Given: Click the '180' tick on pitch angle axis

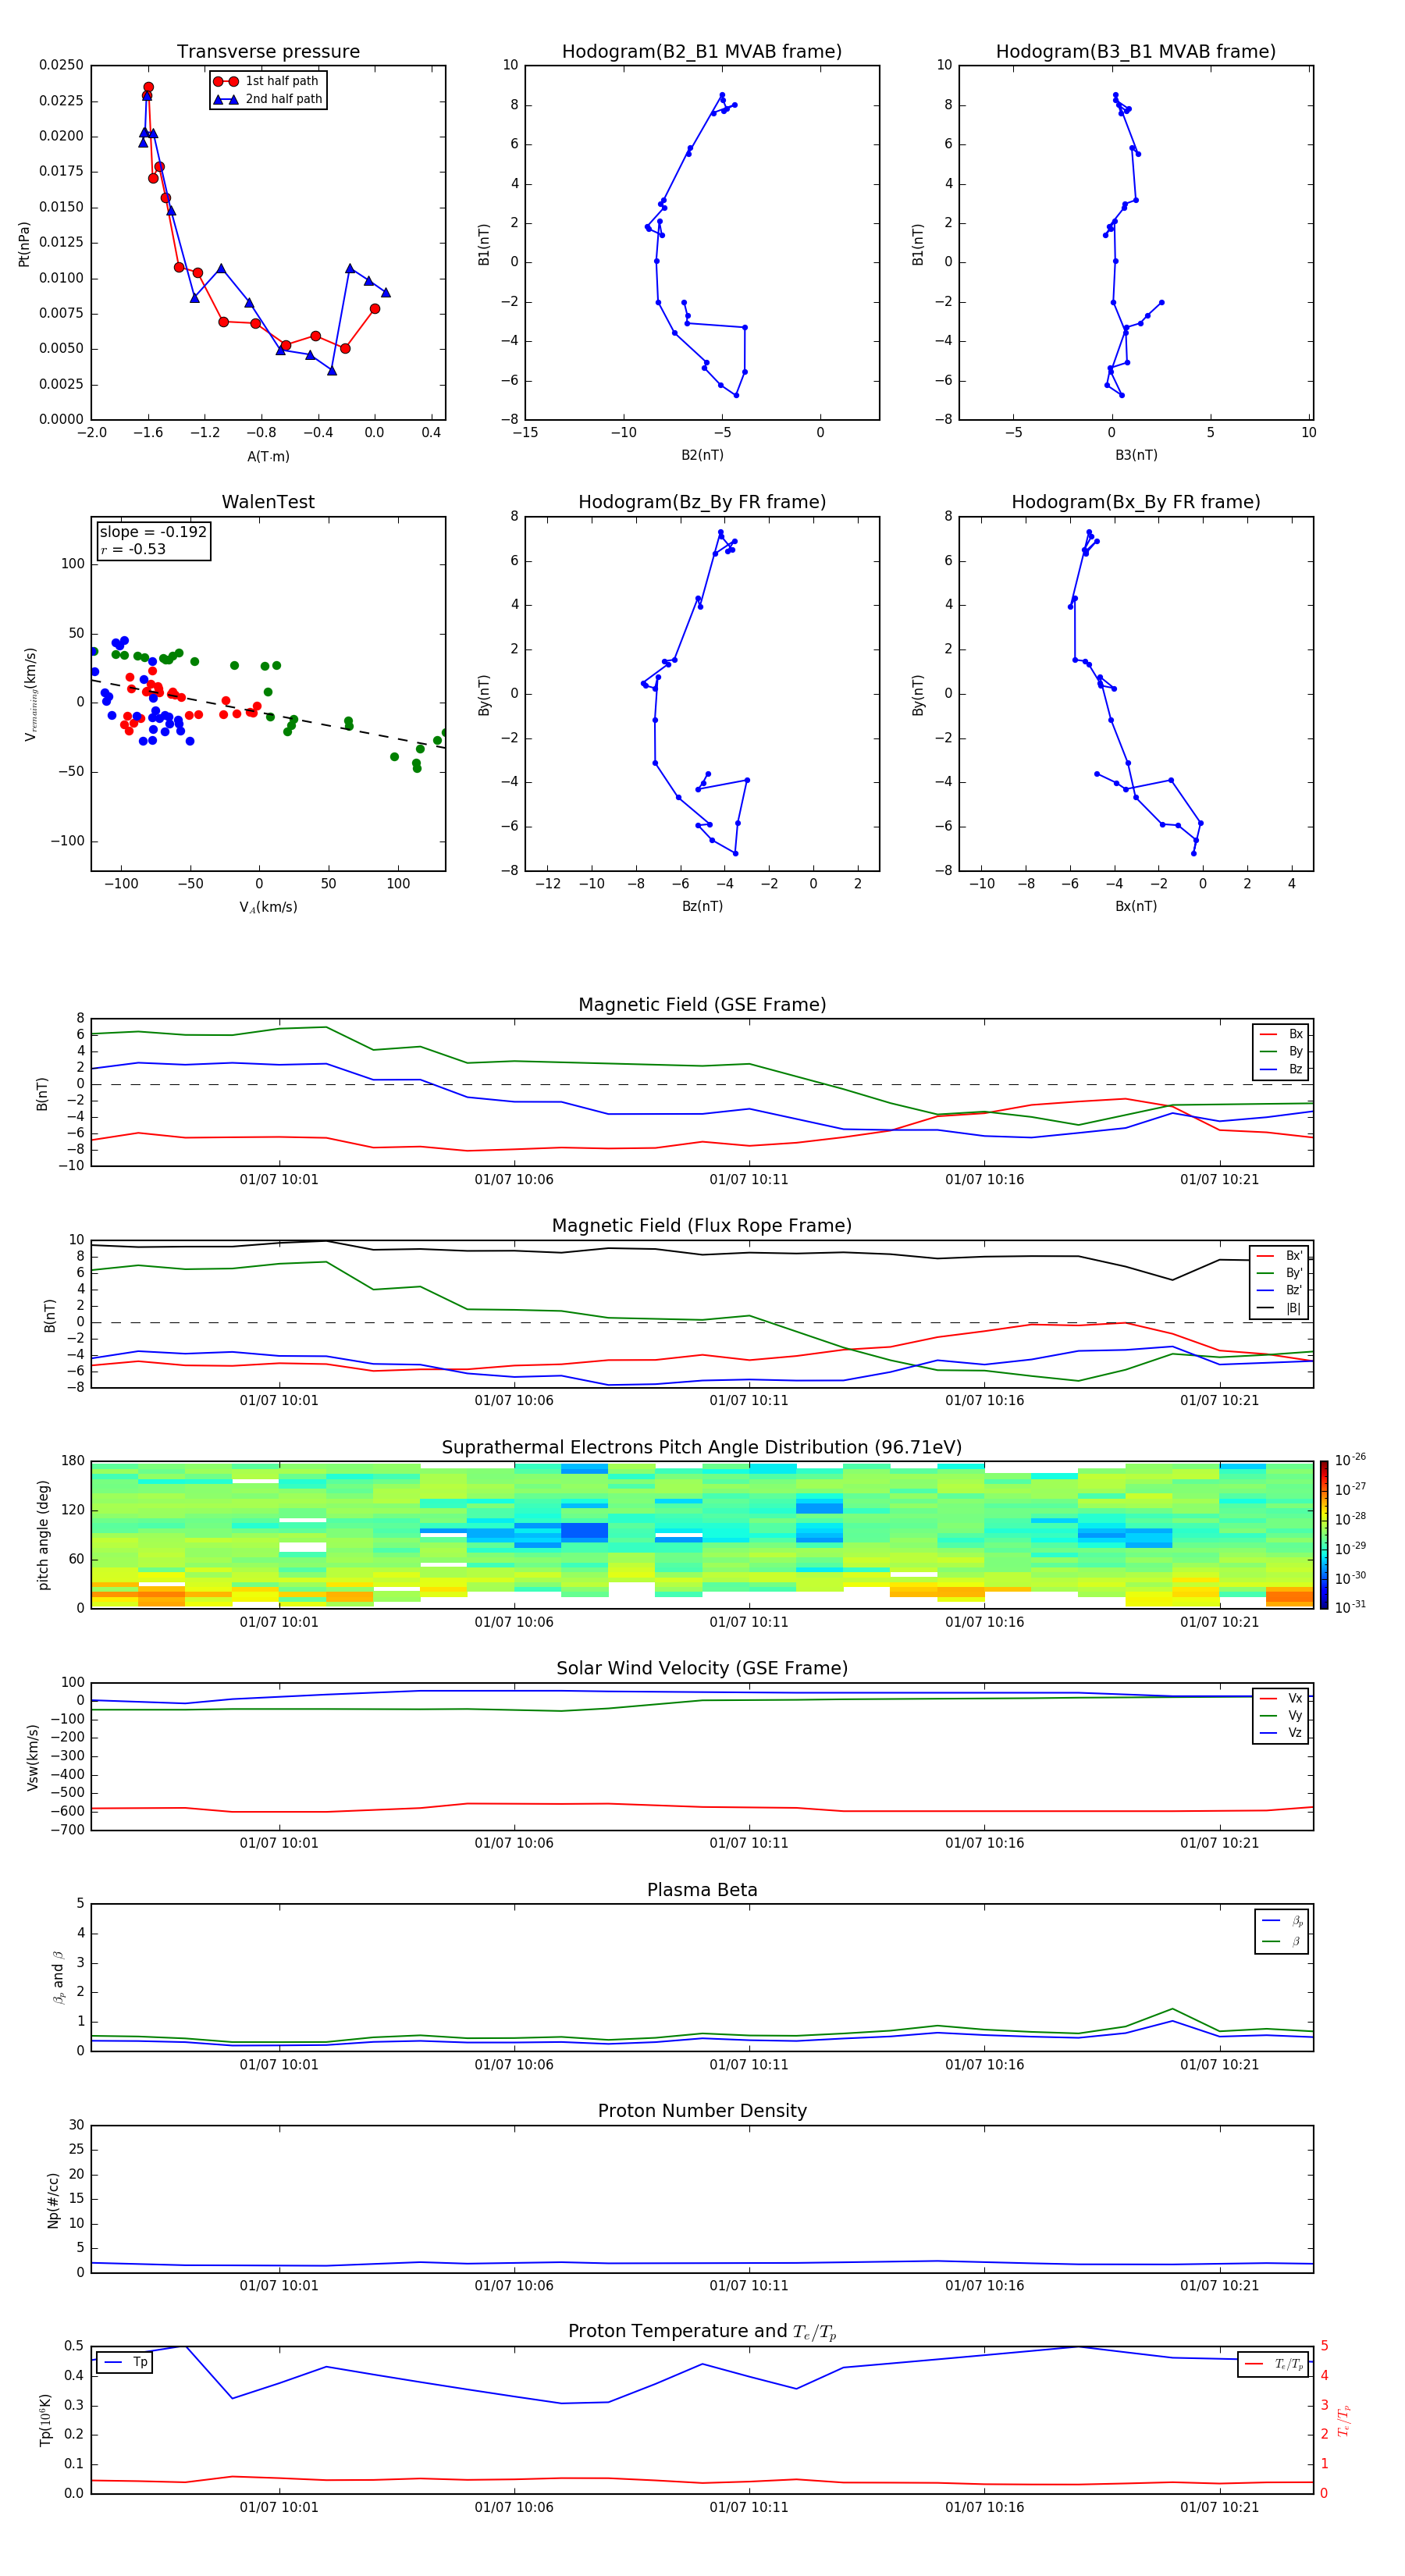Looking at the screenshot, I should tap(73, 1461).
